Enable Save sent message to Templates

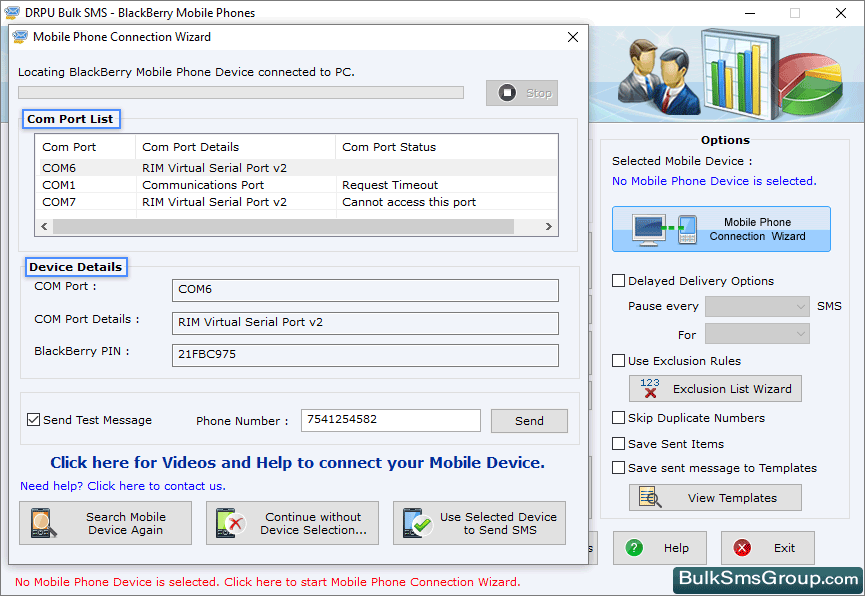click(618, 468)
